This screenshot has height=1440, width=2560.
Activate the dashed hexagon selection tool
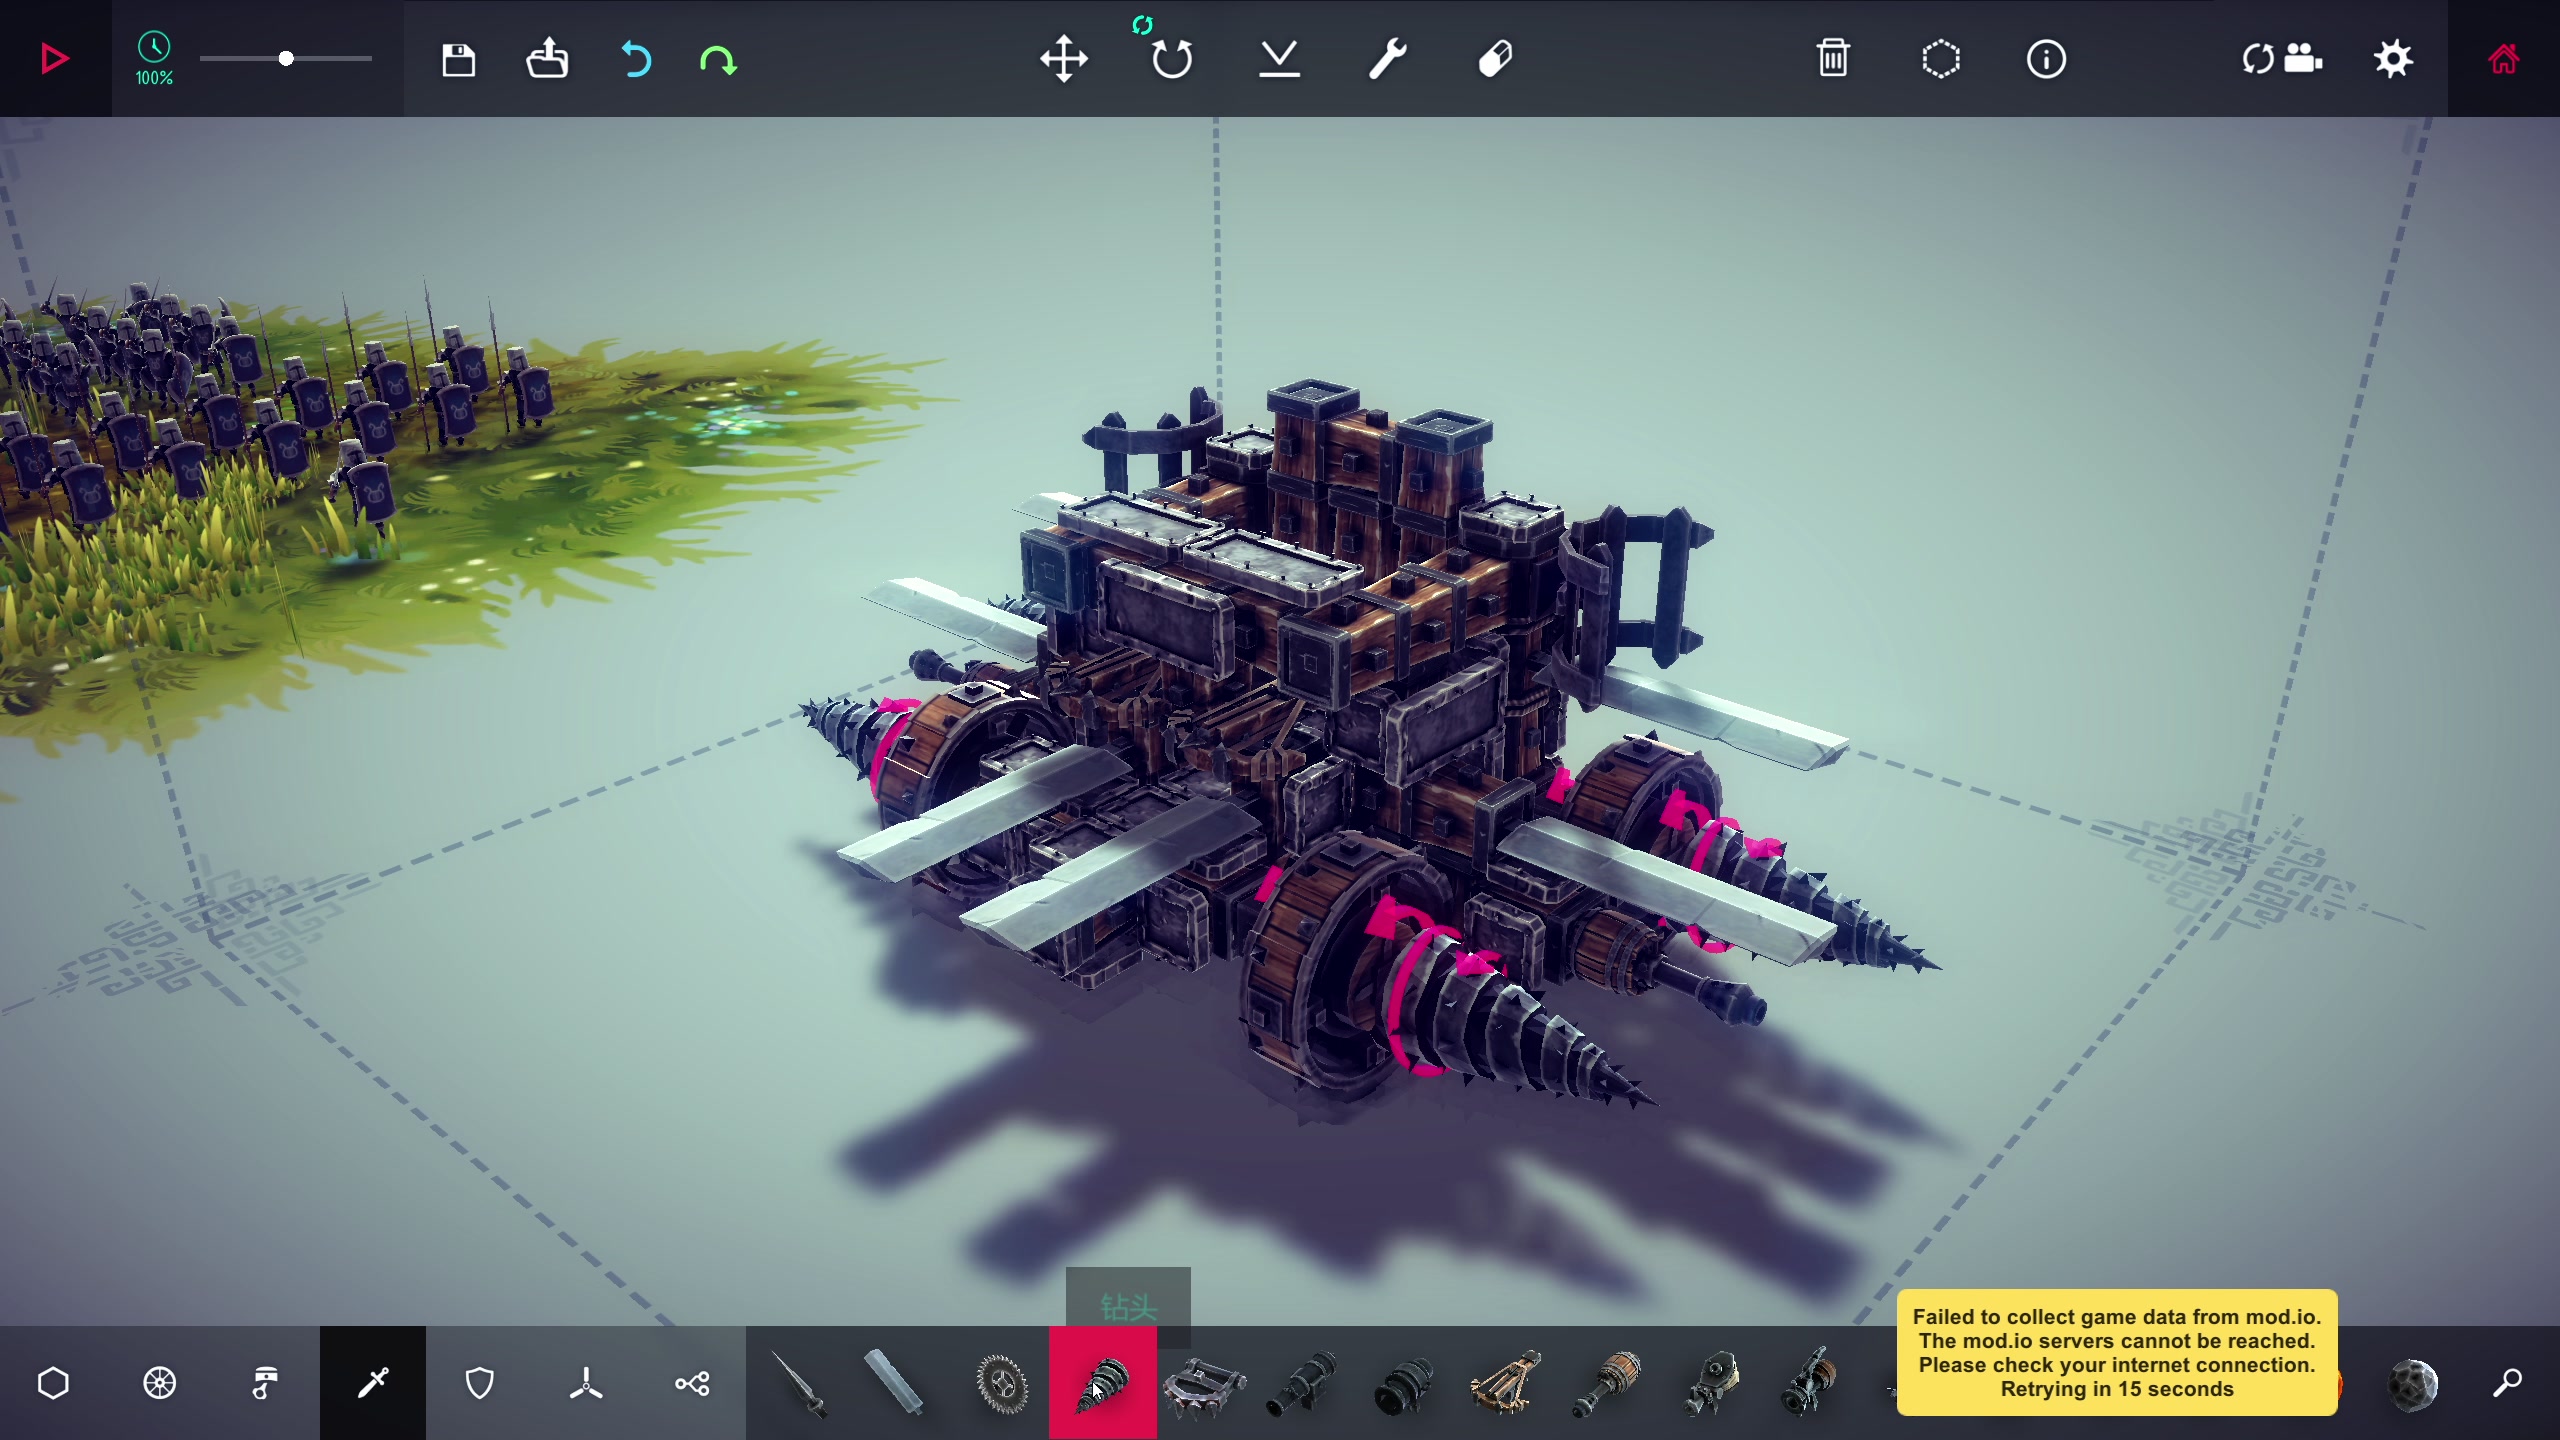[x=1941, y=59]
